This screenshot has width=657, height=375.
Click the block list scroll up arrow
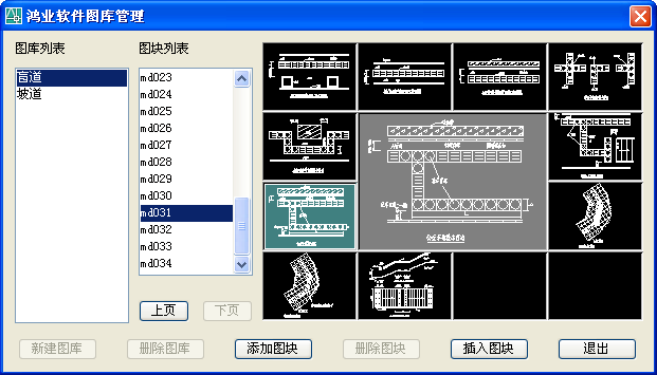(x=242, y=78)
